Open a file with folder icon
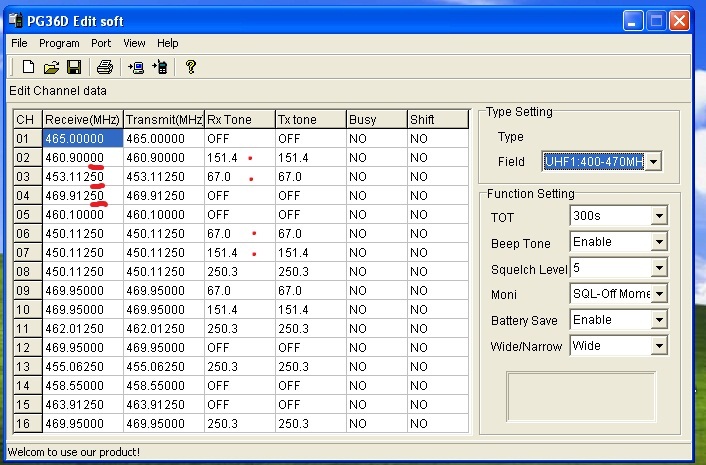The width and height of the screenshot is (706, 465). pyautogui.click(x=51, y=67)
